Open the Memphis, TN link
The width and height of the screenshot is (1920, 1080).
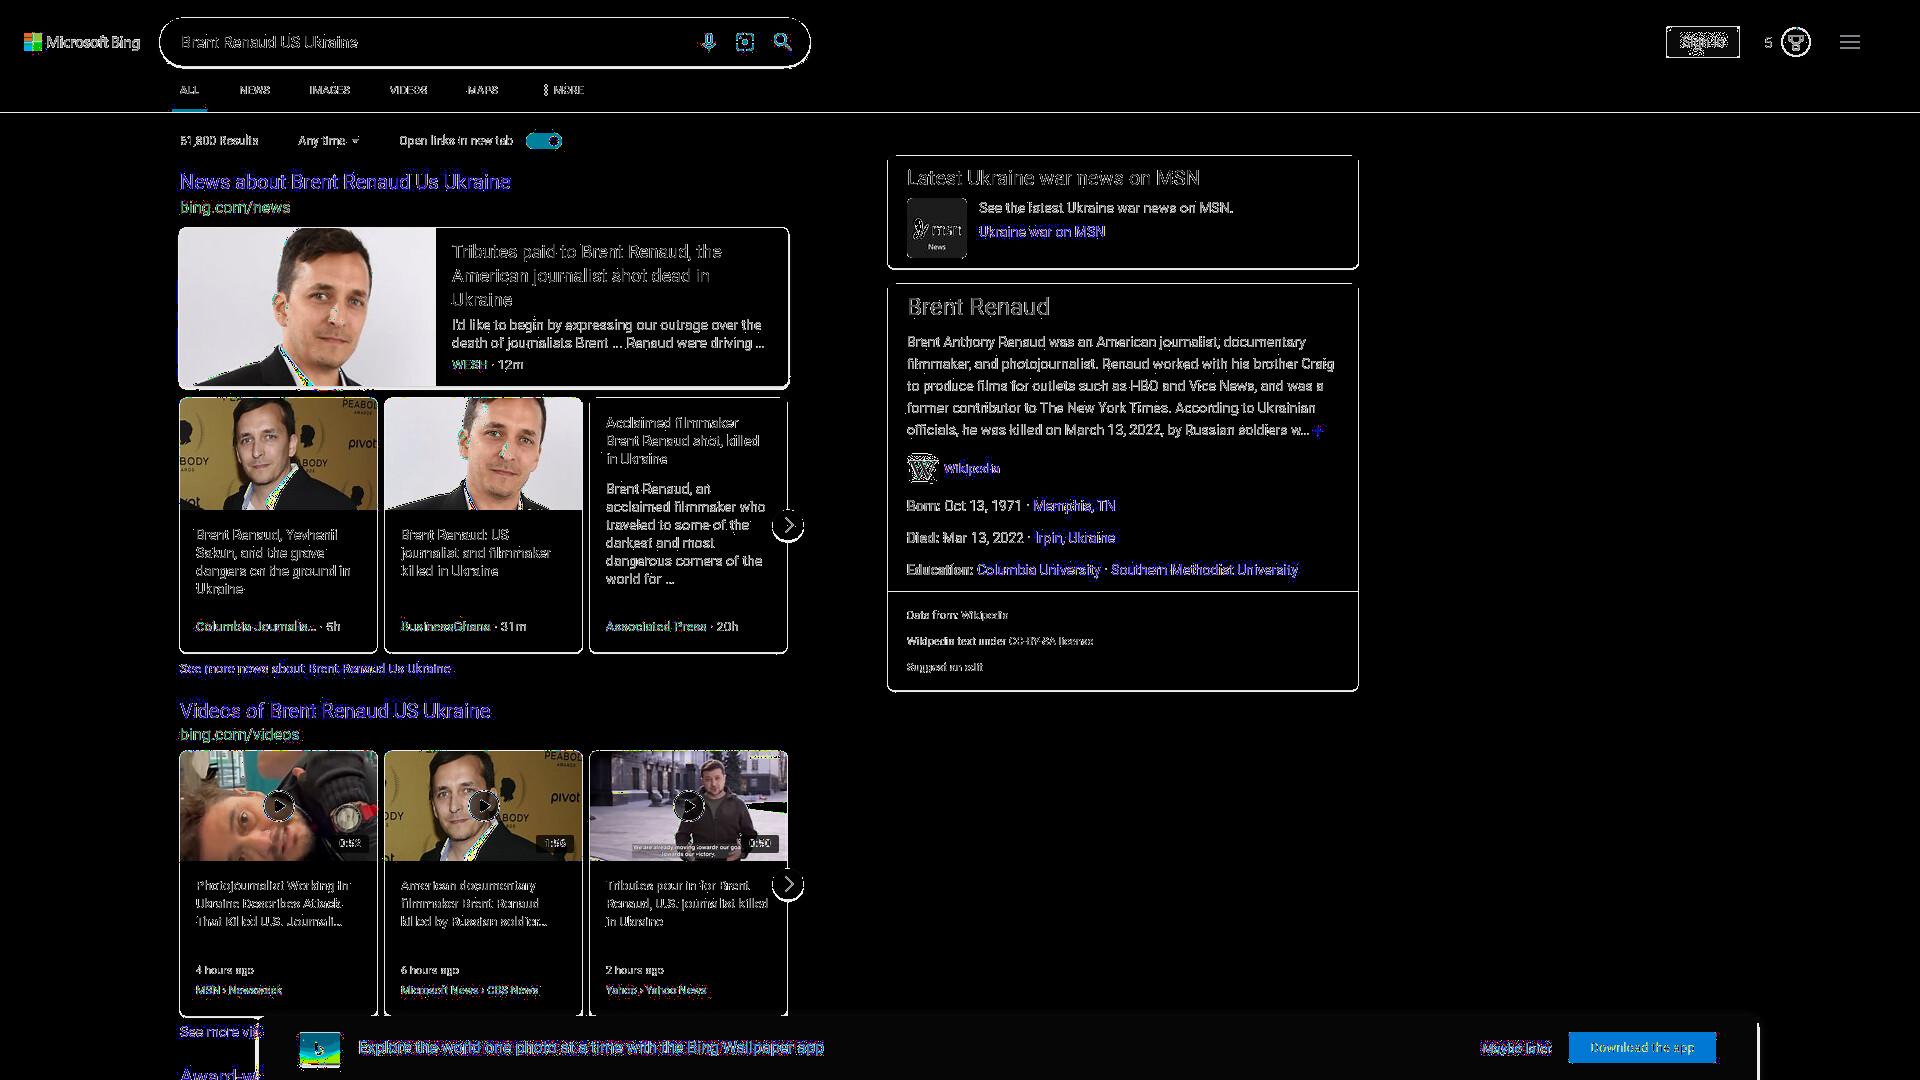[1074, 506]
